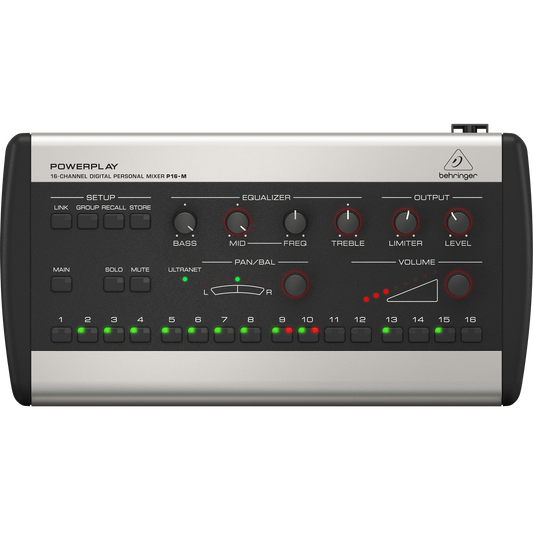Viewport: 533px width, 533px height.
Task: Click the SETUP section heading
Action: click(x=101, y=197)
